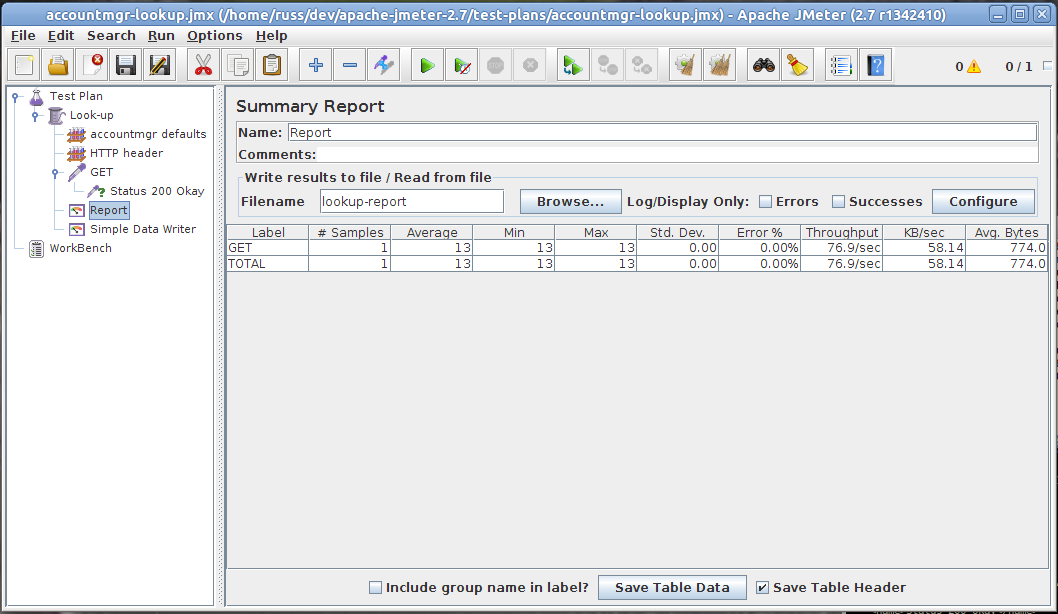Create a new test plan from toolbar
The width and height of the screenshot is (1058, 614).
click(24, 65)
